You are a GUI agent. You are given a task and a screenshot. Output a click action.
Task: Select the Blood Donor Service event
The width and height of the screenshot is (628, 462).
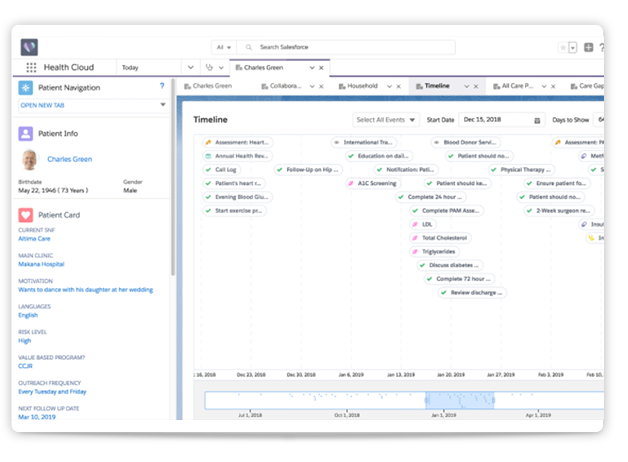pyautogui.click(x=465, y=142)
